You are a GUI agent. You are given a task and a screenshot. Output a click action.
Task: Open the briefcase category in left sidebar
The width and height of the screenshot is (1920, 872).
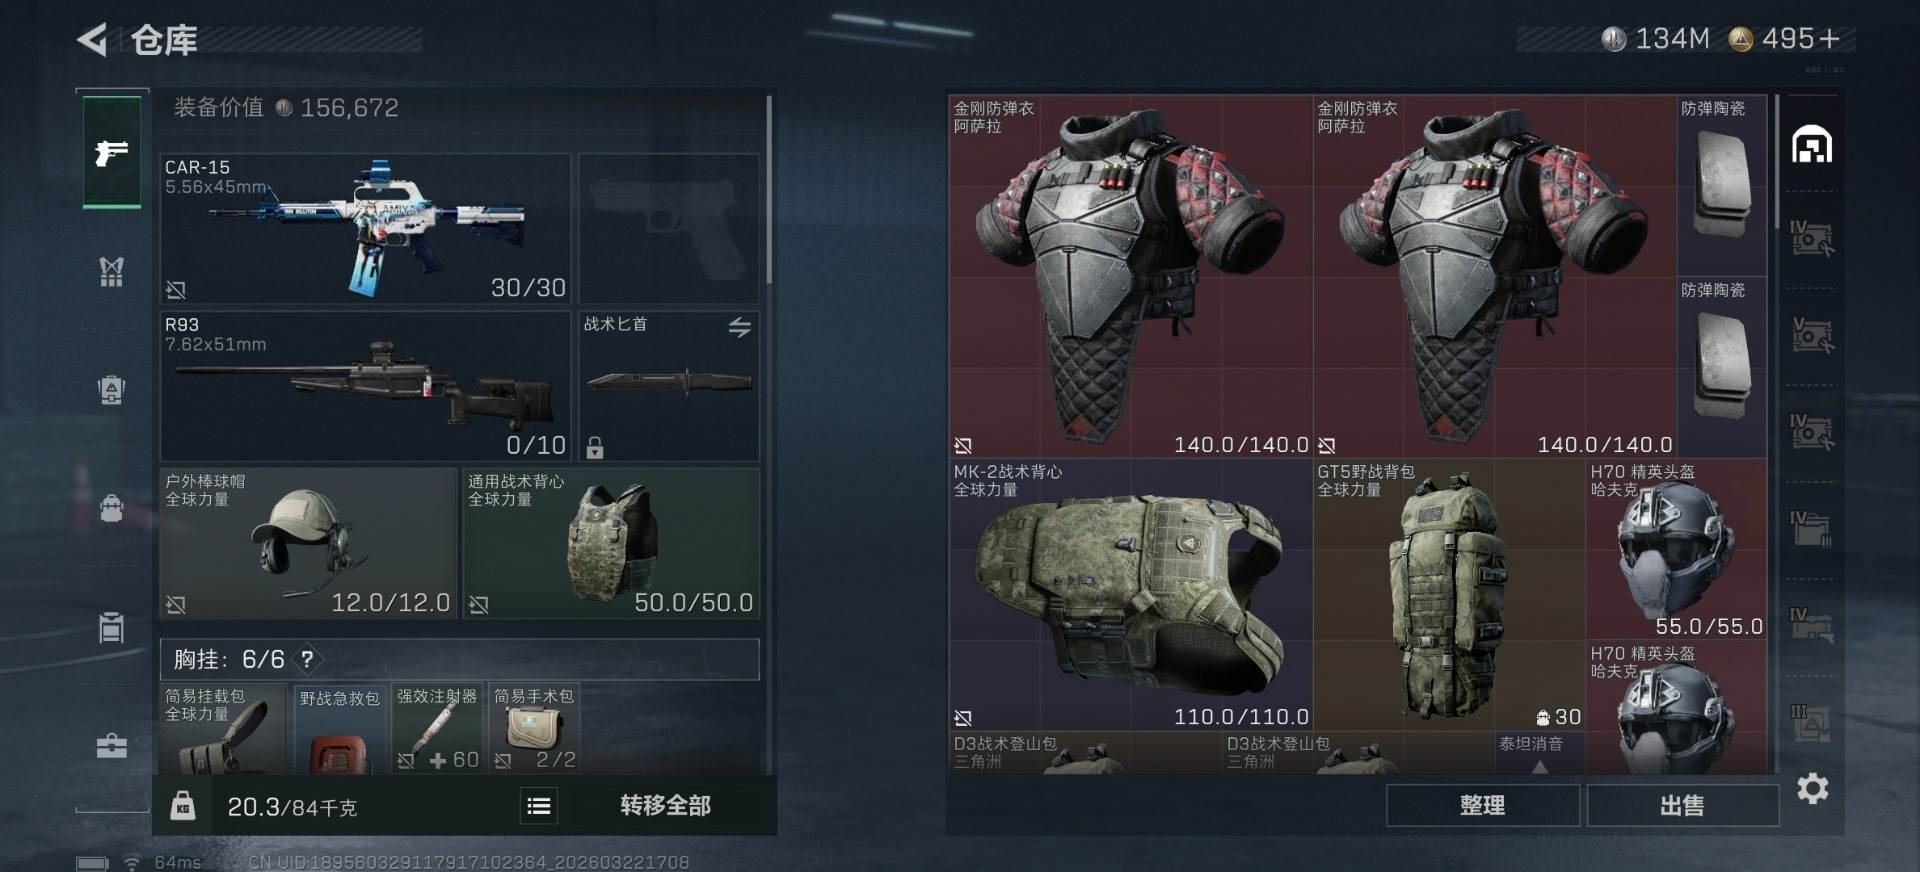tap(111, 745)
